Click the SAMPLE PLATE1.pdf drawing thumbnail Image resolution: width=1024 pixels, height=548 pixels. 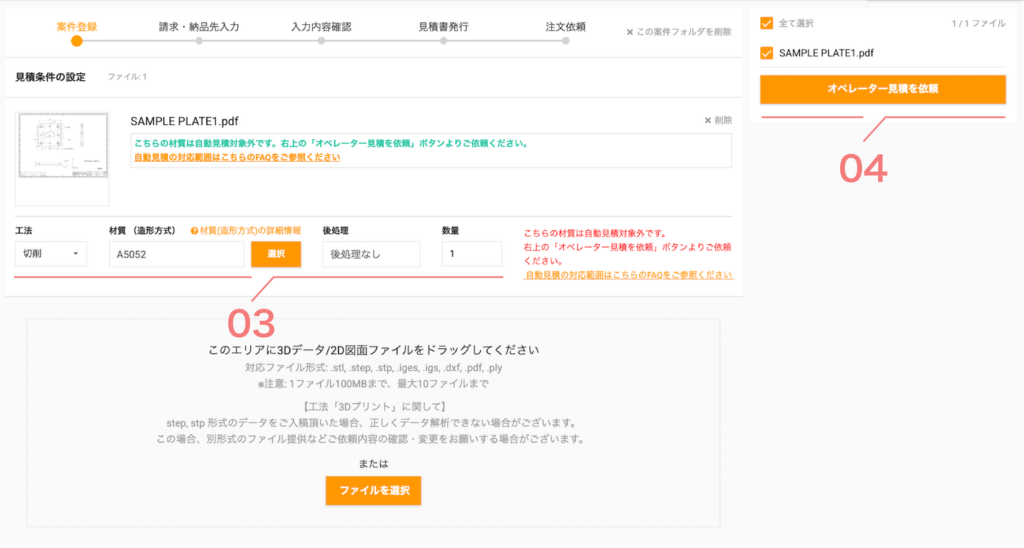[x=61, y=146]
